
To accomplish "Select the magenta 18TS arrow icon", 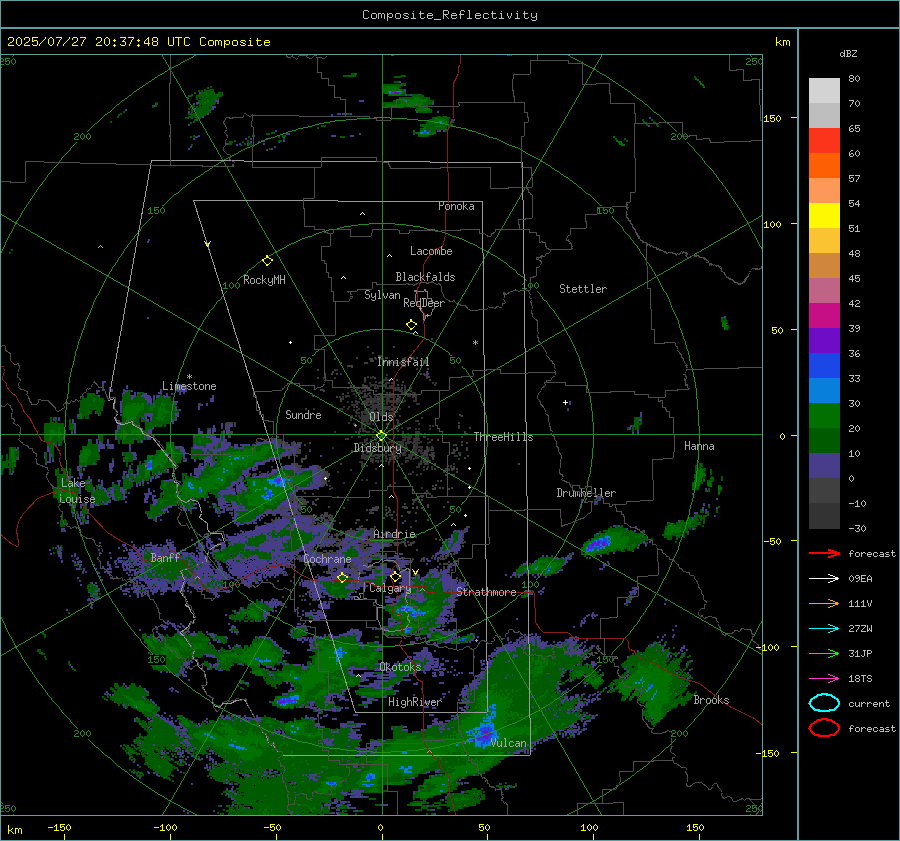I will 824,679.
